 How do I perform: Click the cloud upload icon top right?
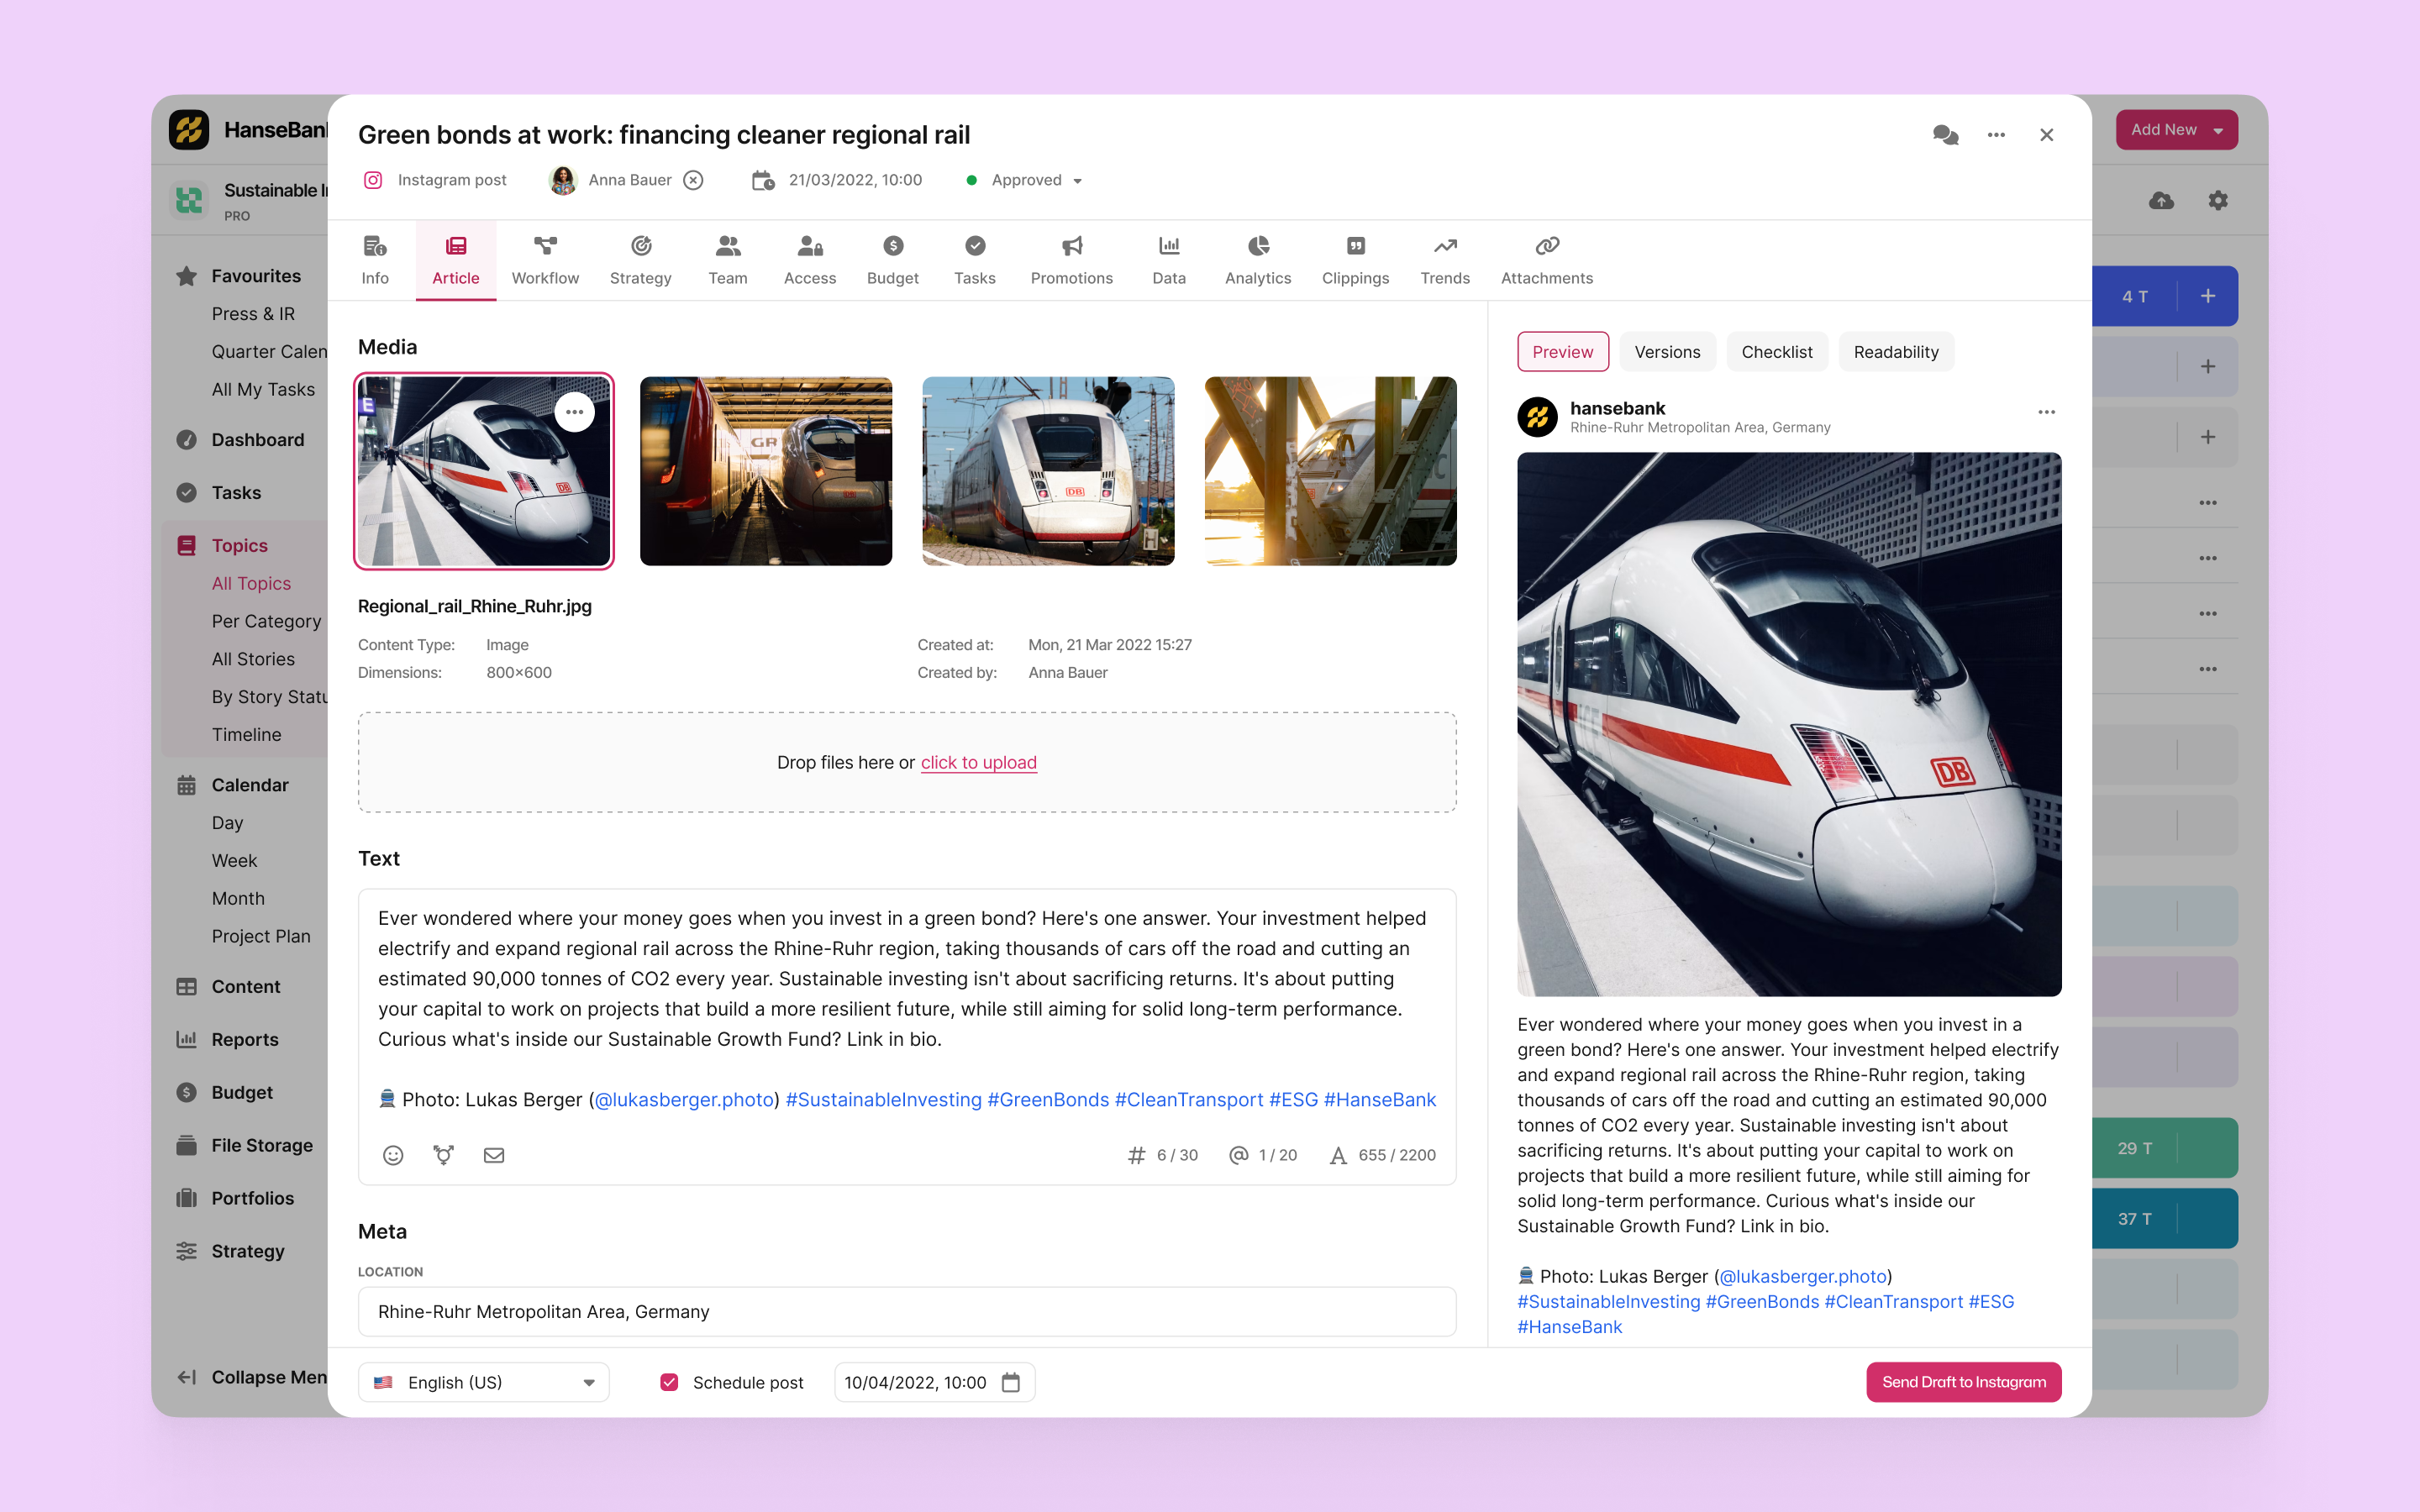click(x=2161, y=200)
